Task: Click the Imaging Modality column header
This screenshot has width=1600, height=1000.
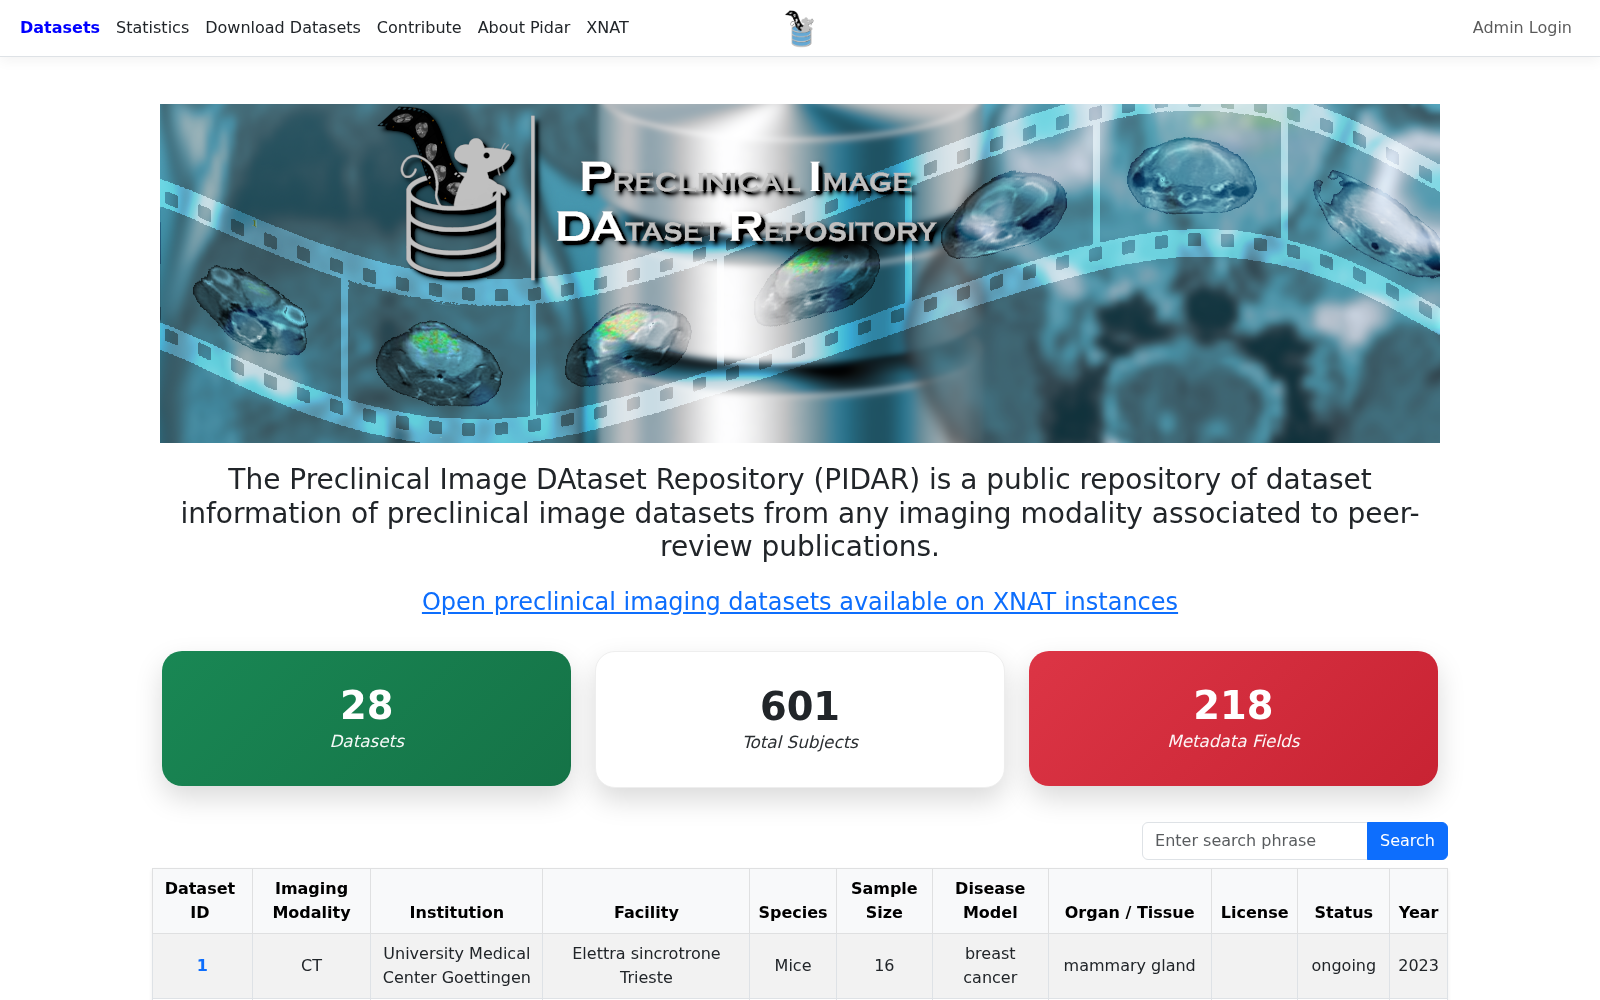Action: (x=312, y=900)
